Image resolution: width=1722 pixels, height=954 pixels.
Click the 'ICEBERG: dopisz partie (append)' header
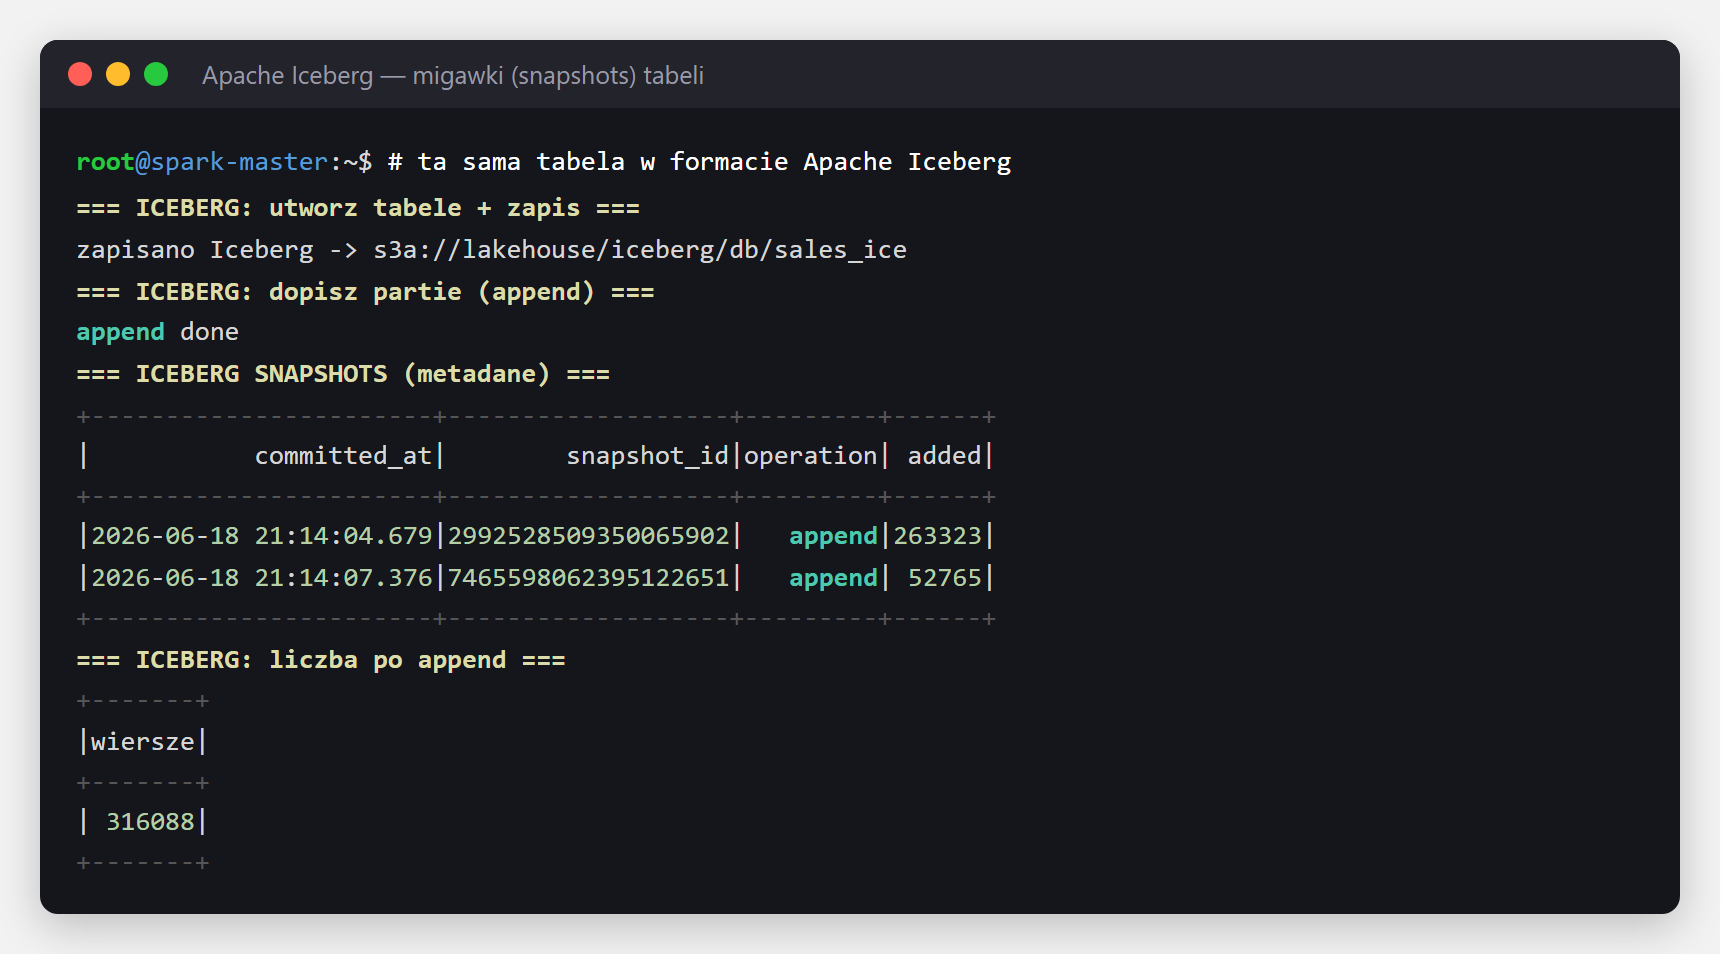click(x=365, y=292)
